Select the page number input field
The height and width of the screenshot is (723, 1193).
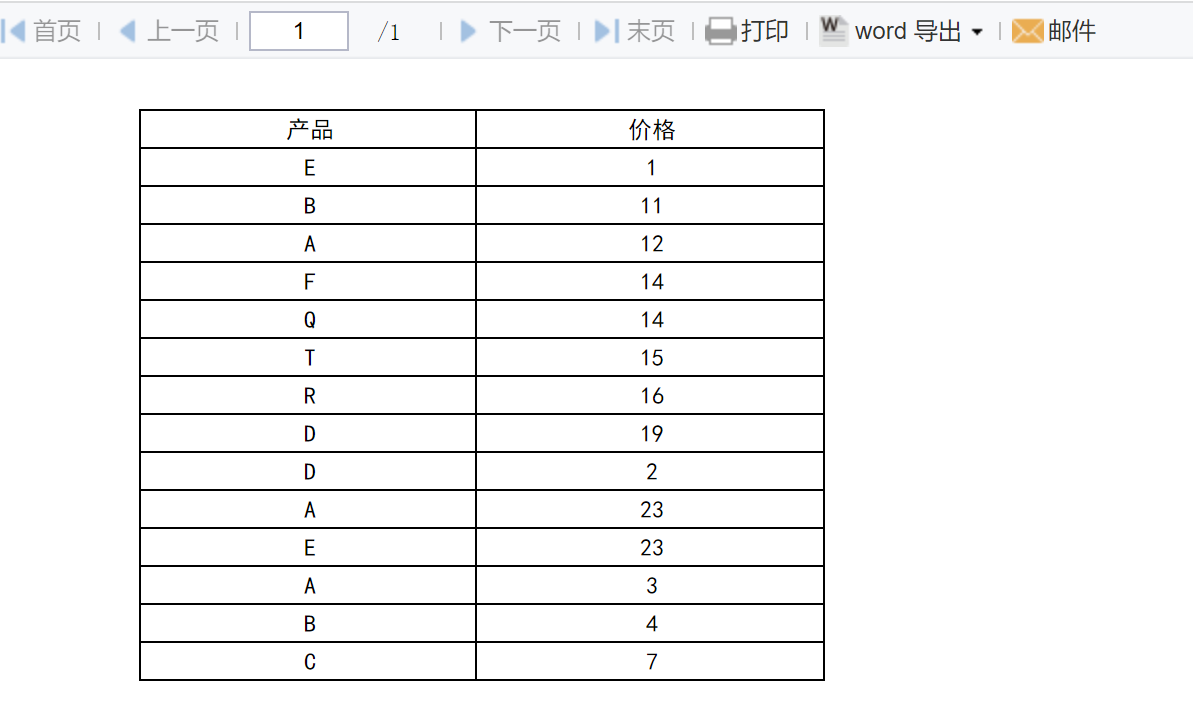299,31
